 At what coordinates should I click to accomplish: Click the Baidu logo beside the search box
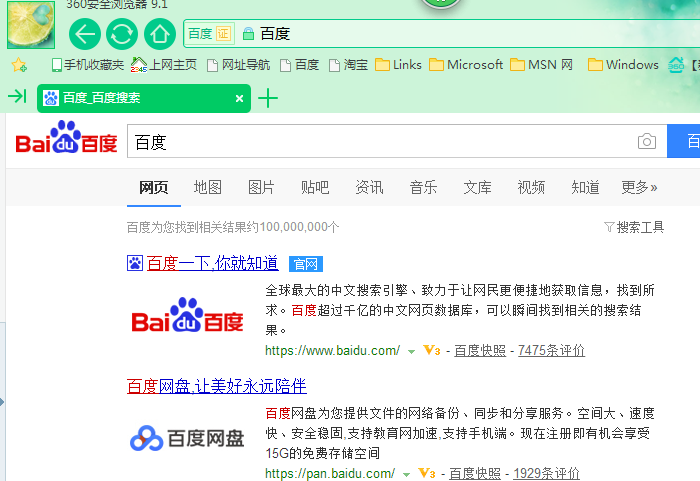click(66, 142)
